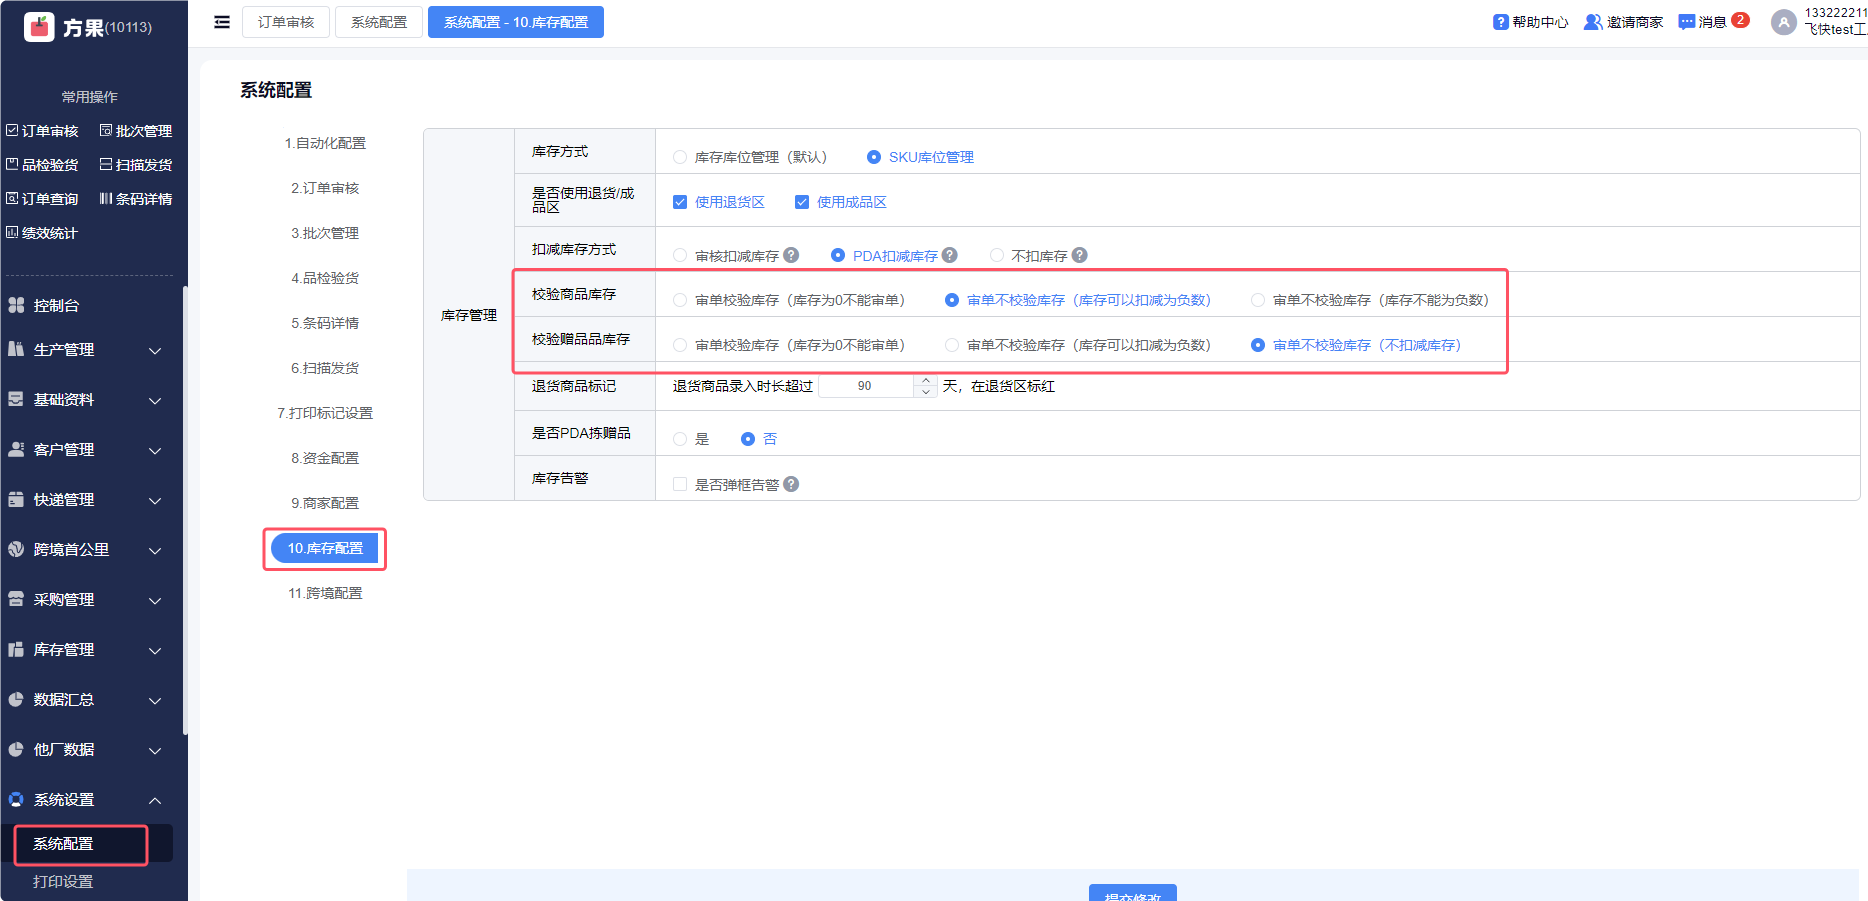Expand 库存管理 in the left sidebar
Viewport: 1868px width, 901px height.
(85, 650)
